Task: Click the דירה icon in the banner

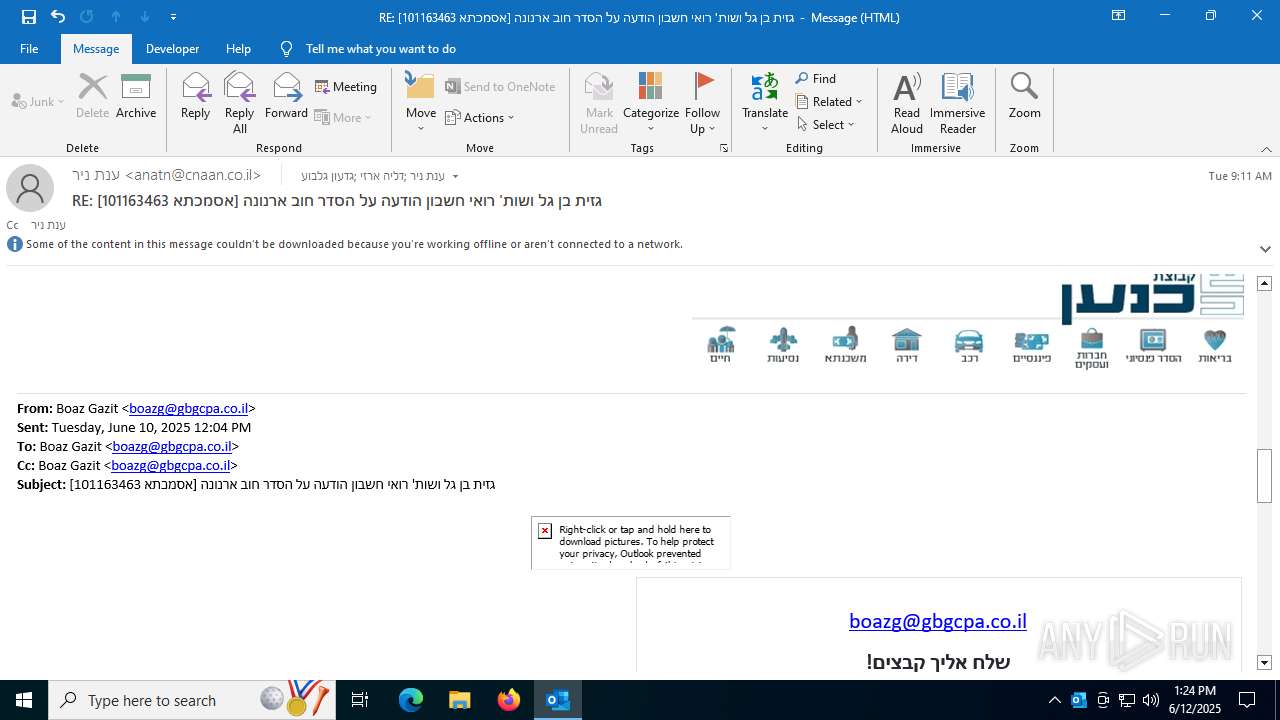Action: pos(906,344)
